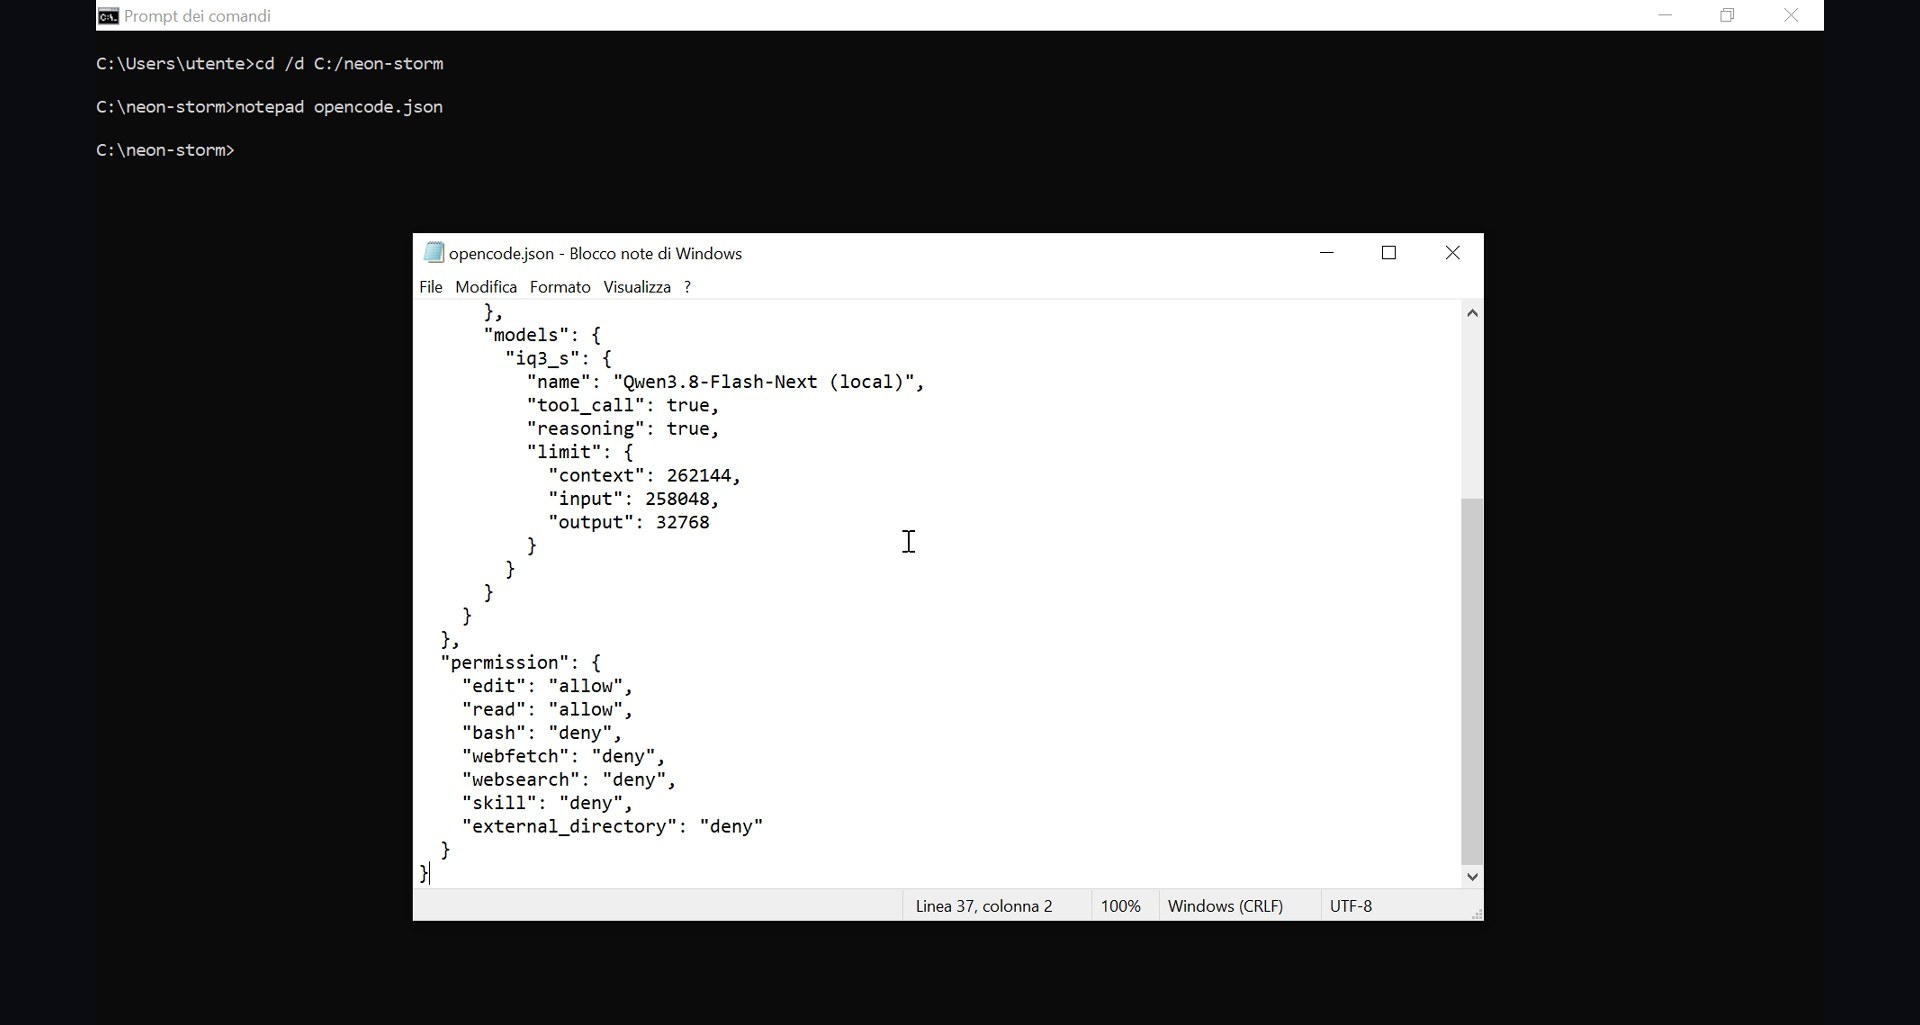This screenshot has height=1025, width=1920.
Task: Click the "bash": "deny" line
Action: pyautogui.click(x=542, y=733)
